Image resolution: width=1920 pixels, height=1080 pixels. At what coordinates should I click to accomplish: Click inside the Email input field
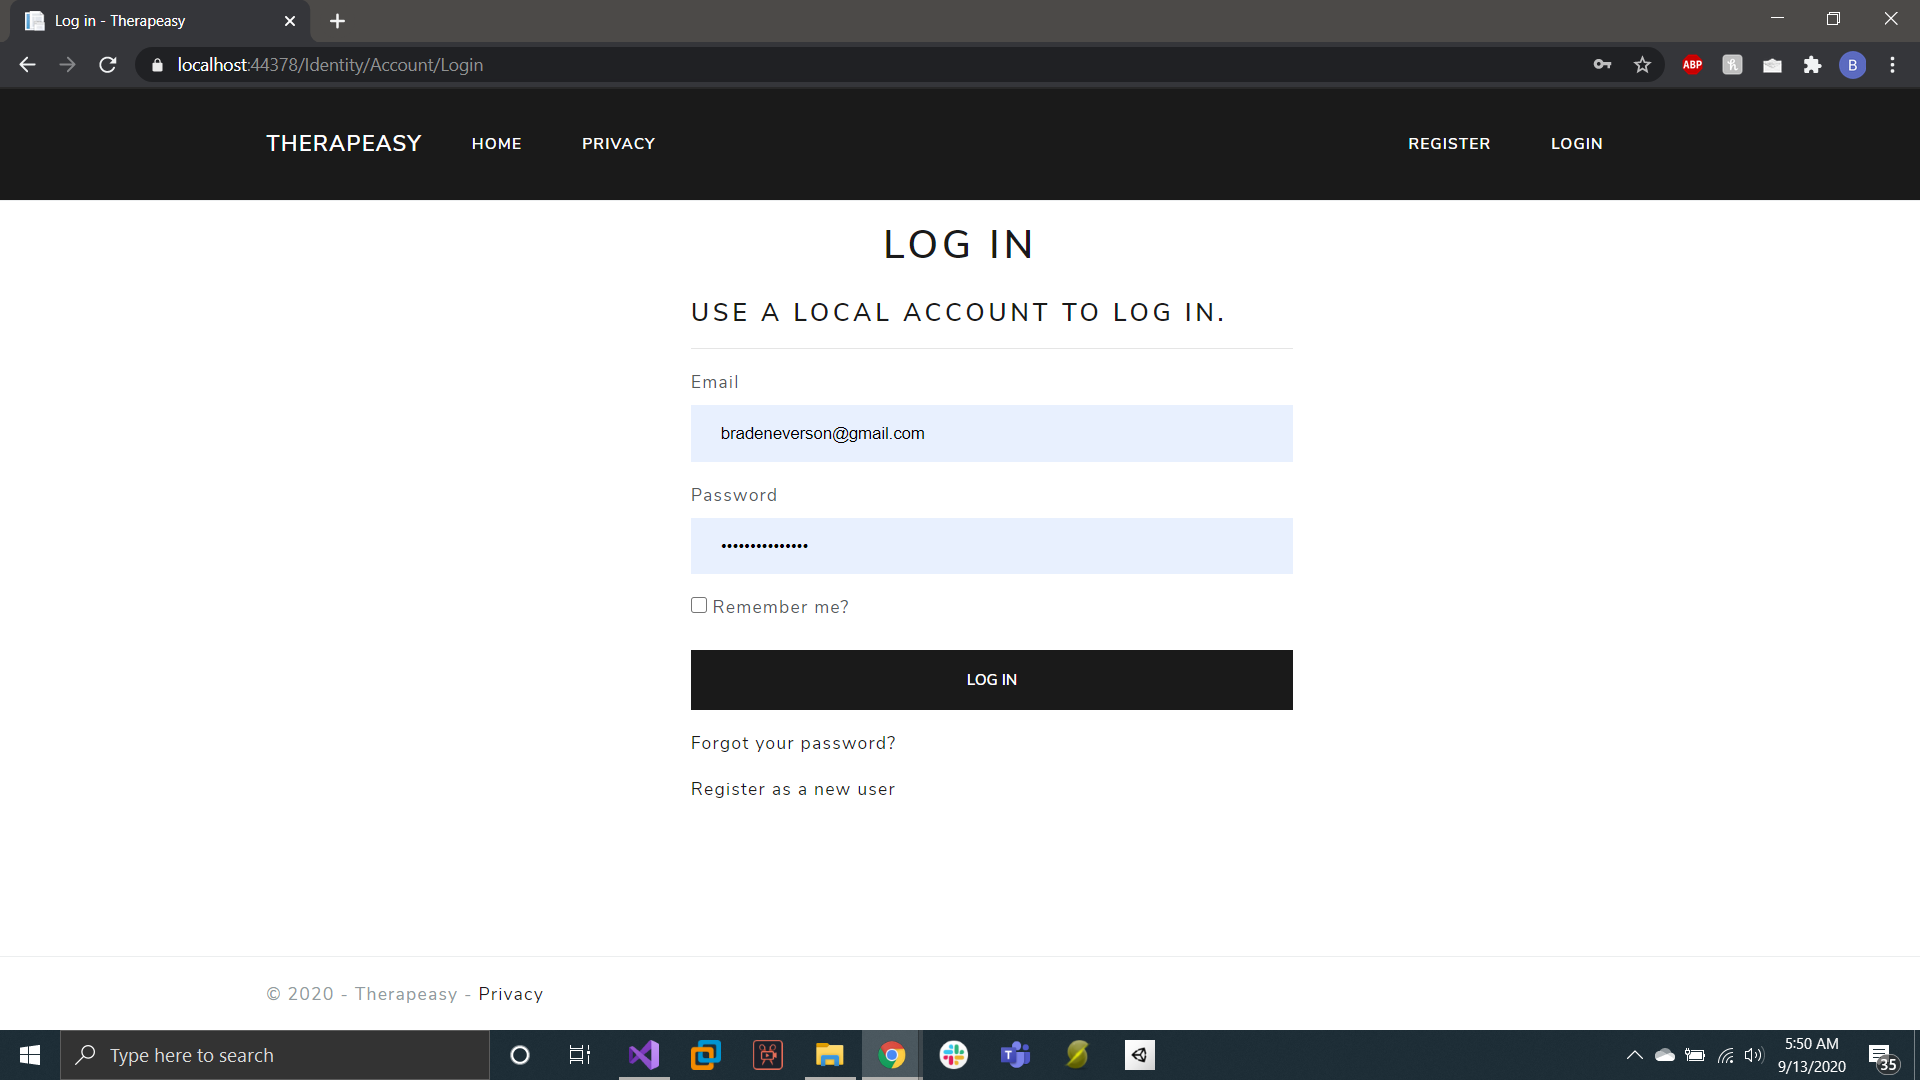991,433
